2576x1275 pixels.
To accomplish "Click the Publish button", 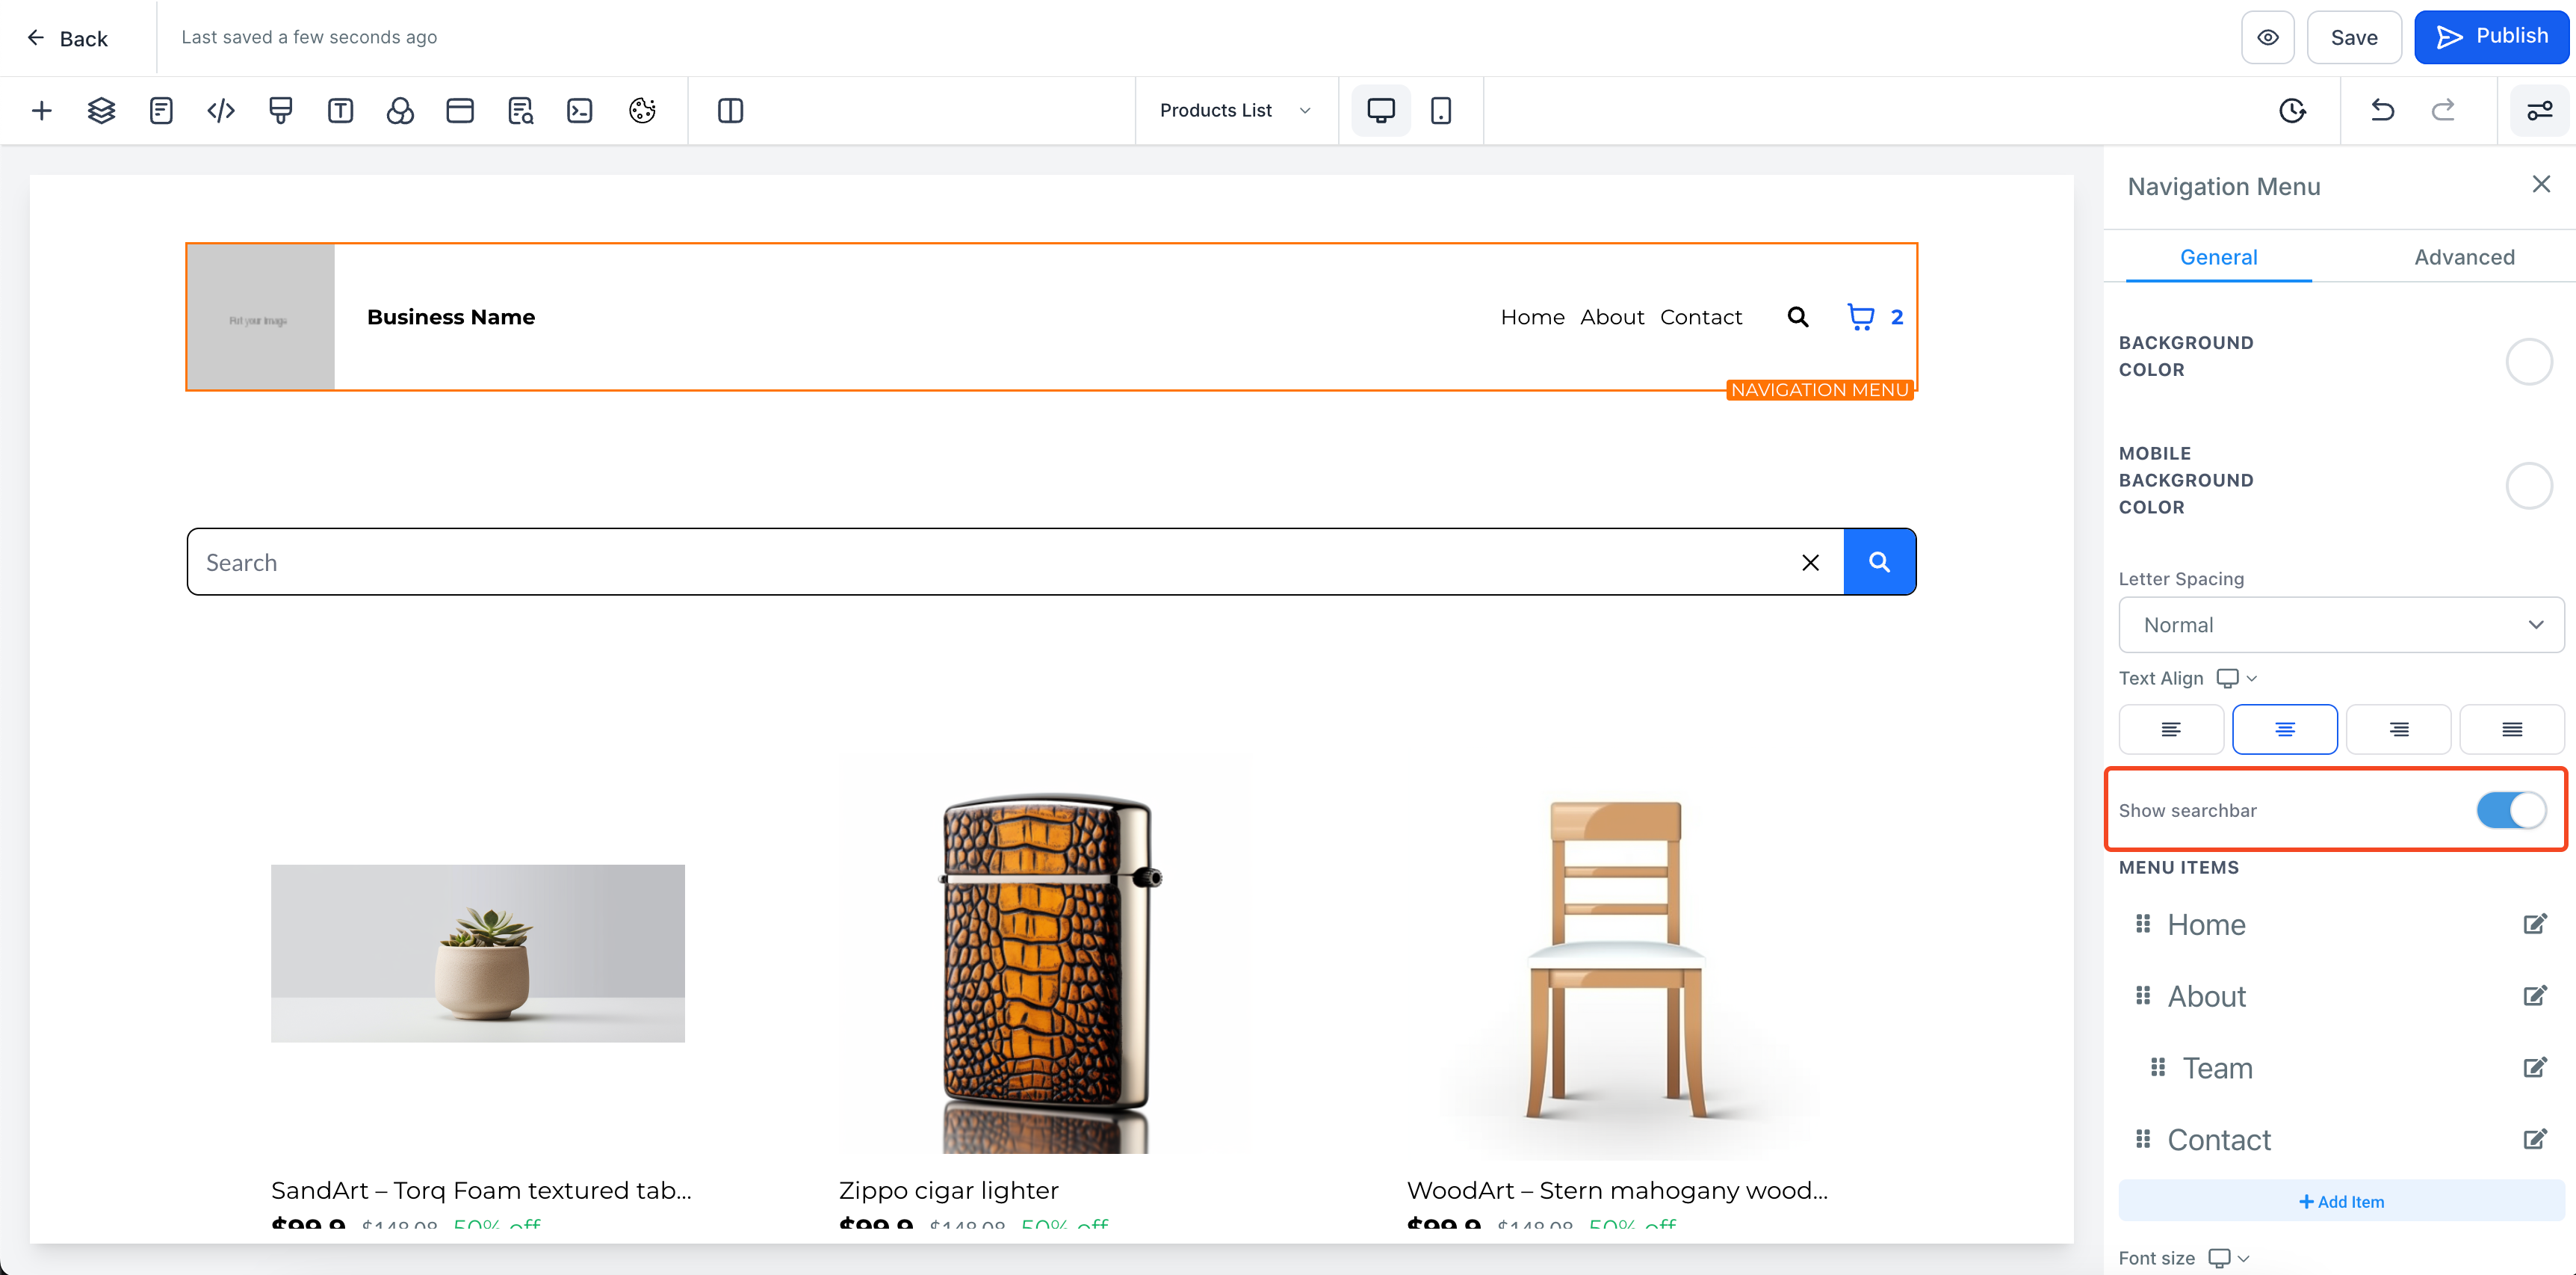I will click(2491, 37).
